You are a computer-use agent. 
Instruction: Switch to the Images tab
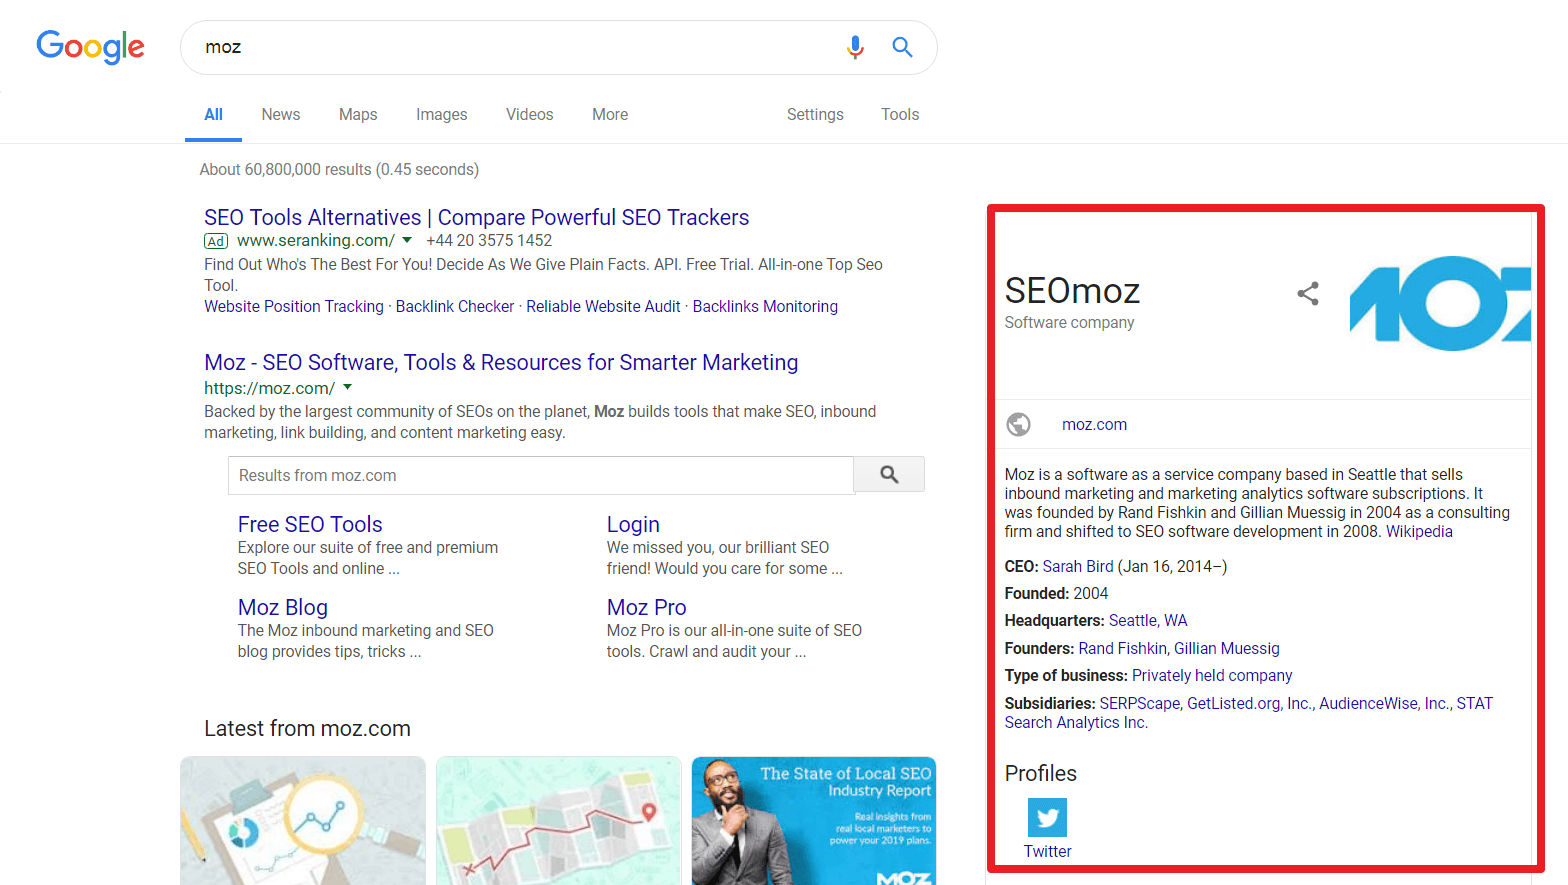pos(442,115)
